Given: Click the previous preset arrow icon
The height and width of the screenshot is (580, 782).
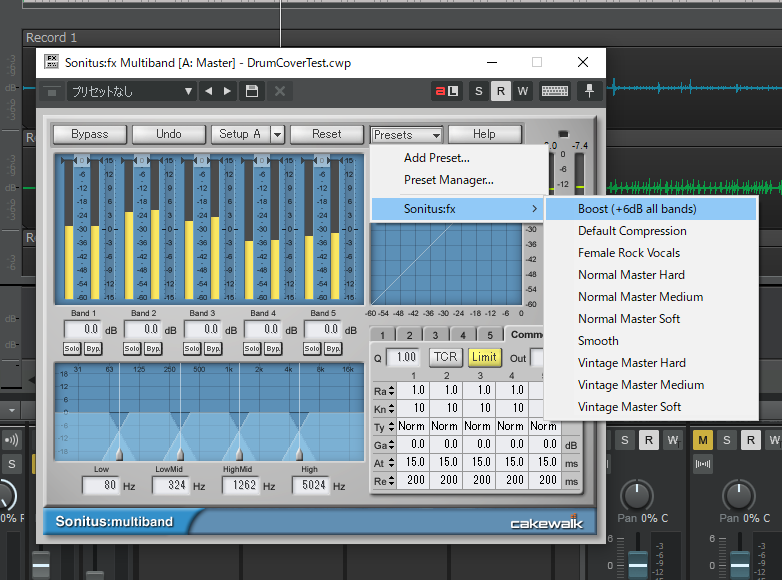Looking at the screenshot, I should point(208,91).
